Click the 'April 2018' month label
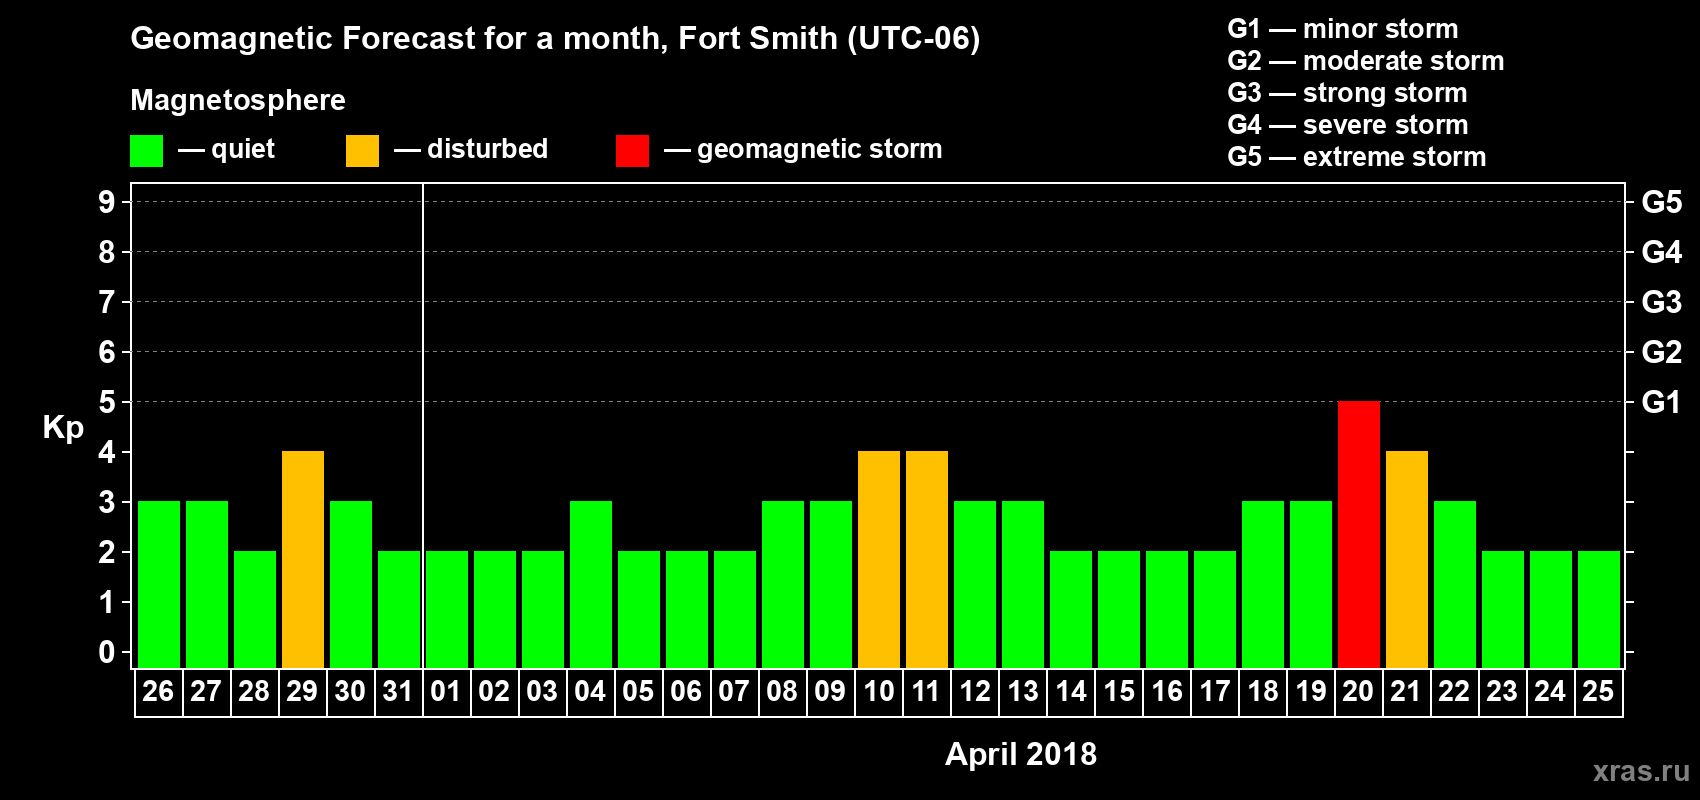This screenshot has width=1700, height=800. (x=1021, y=754)
